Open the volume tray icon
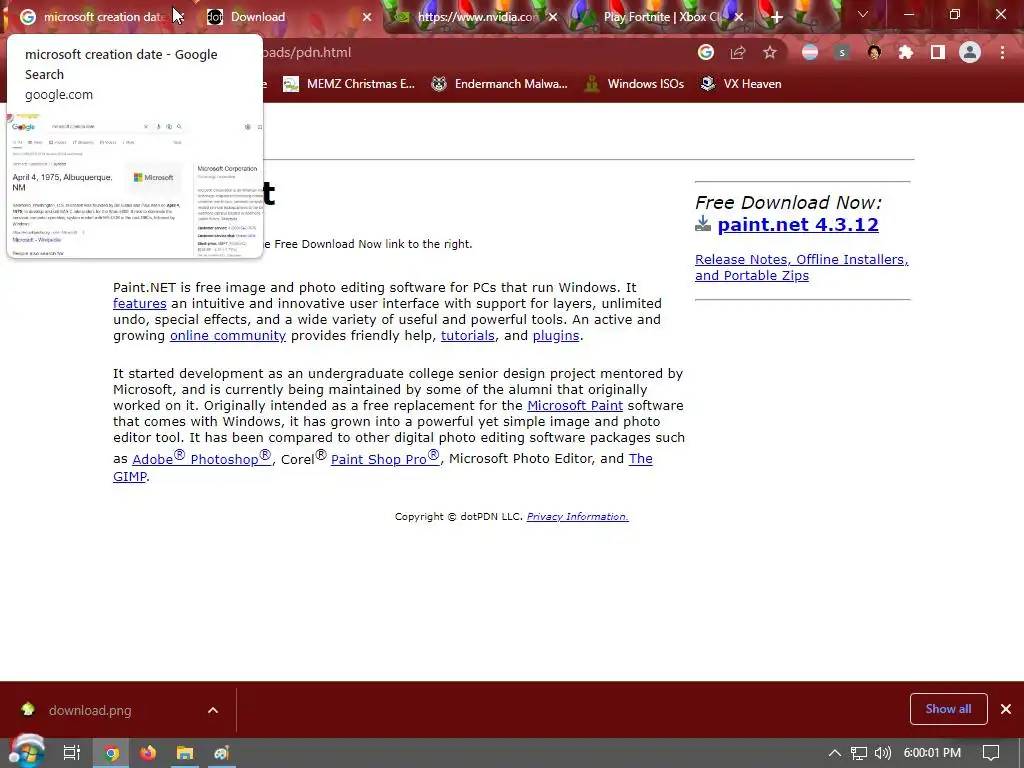Image resolution: width=1024 pixels, height=768 pixels. click(883, 753)
